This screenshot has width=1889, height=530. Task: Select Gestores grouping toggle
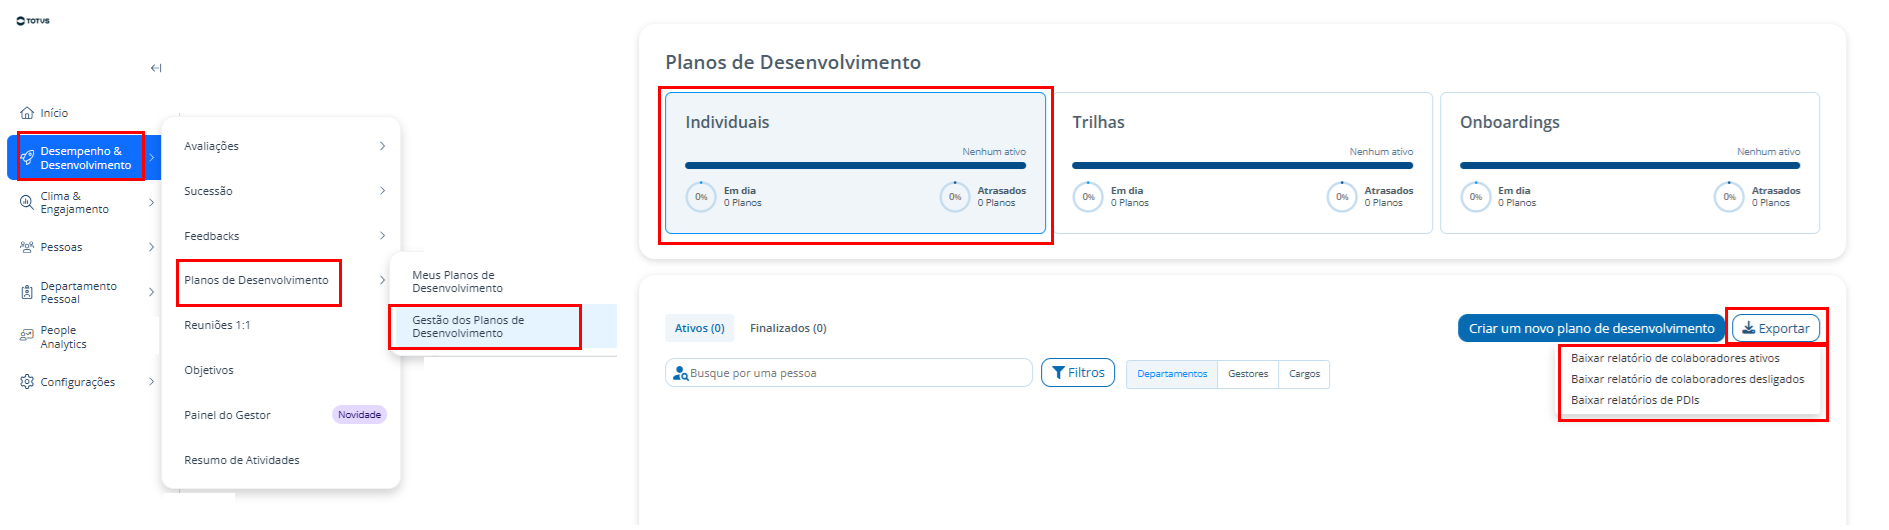click(1248, 374)
